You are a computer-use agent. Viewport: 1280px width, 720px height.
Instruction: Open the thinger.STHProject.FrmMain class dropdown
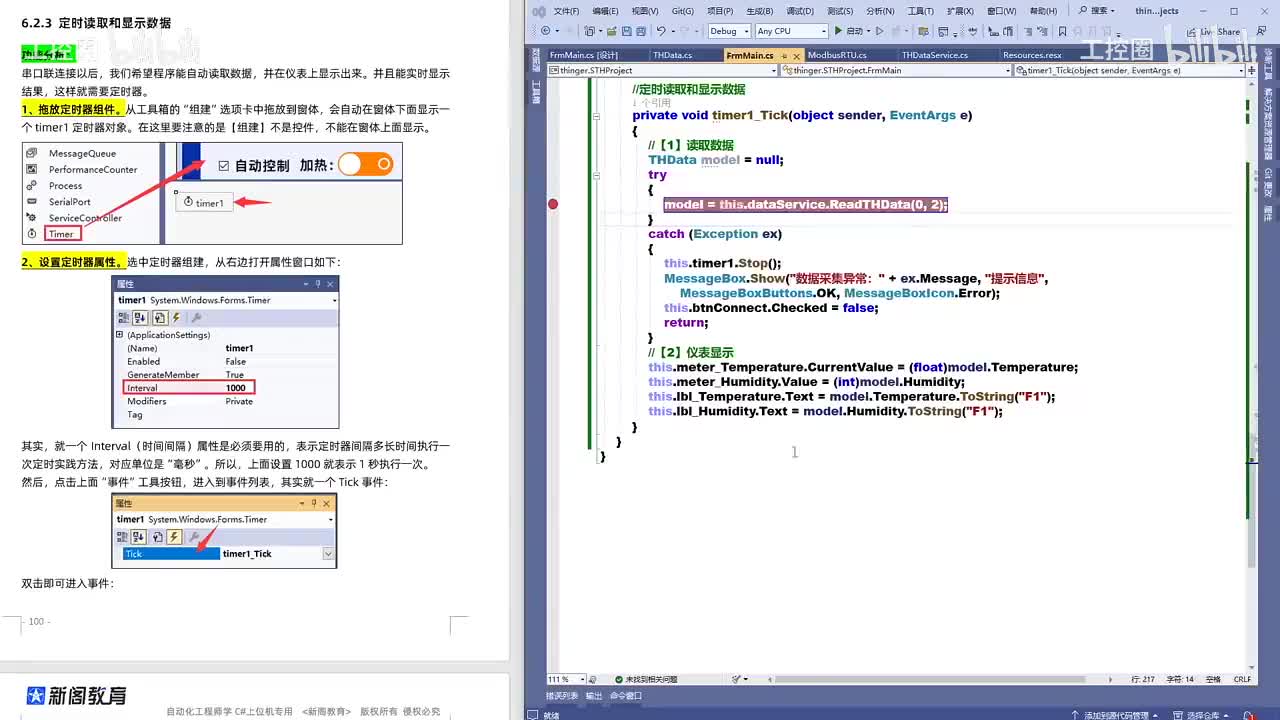pyautogui.click(x=897, y=71)
